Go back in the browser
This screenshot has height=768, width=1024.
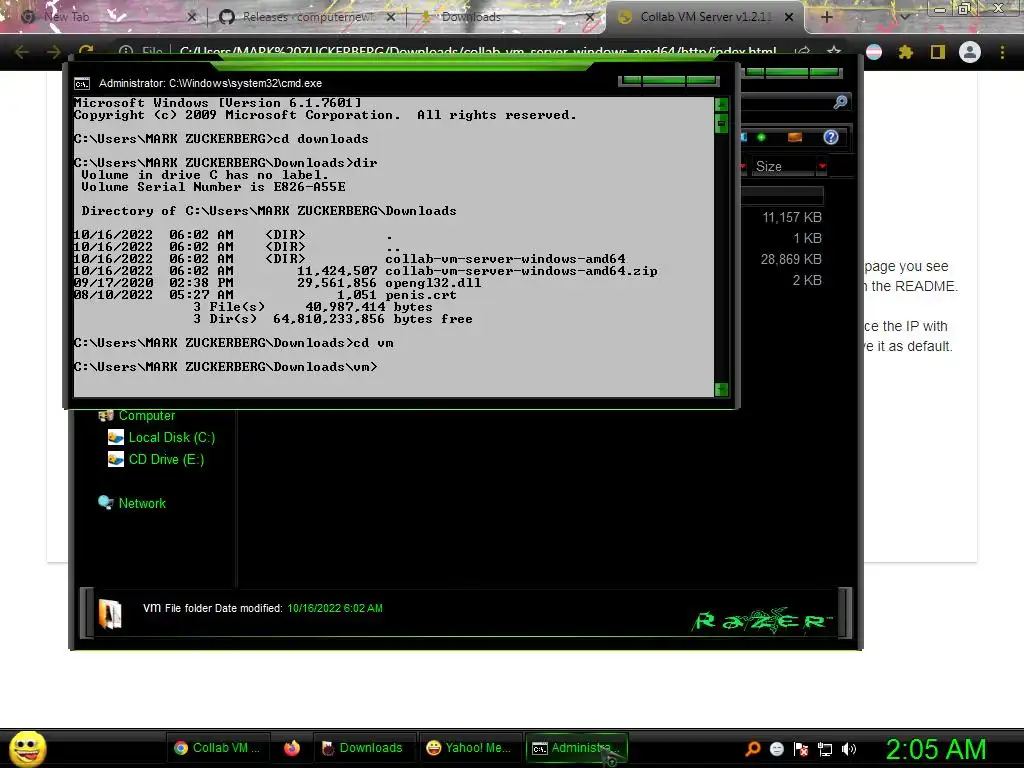click(x=22, y=52)
